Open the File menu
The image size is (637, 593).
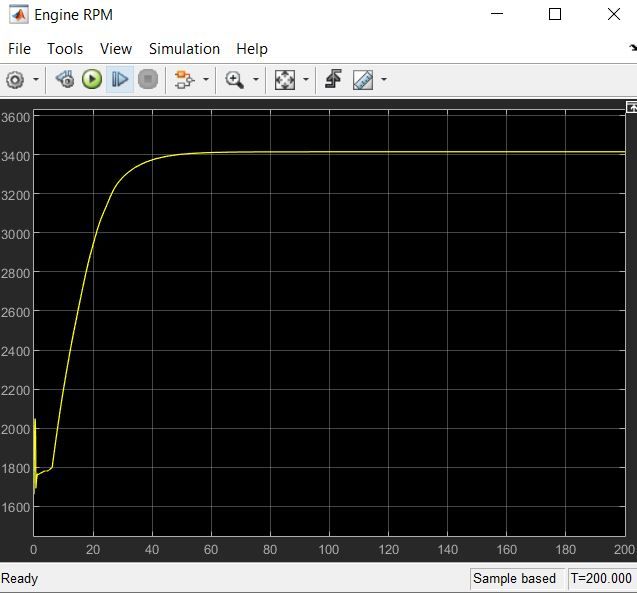click(19, 48)
